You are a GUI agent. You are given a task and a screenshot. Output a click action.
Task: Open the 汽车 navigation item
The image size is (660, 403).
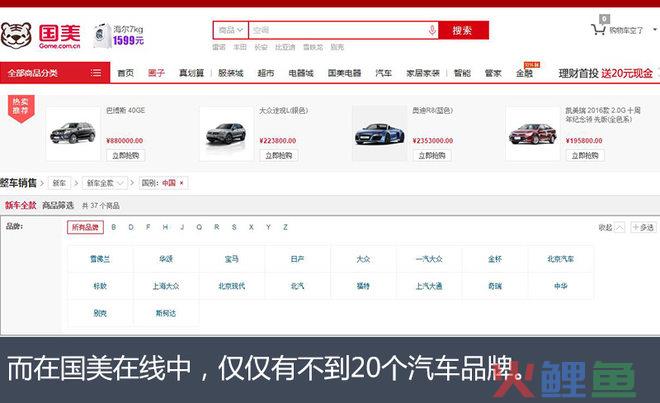tap(383, 73)
